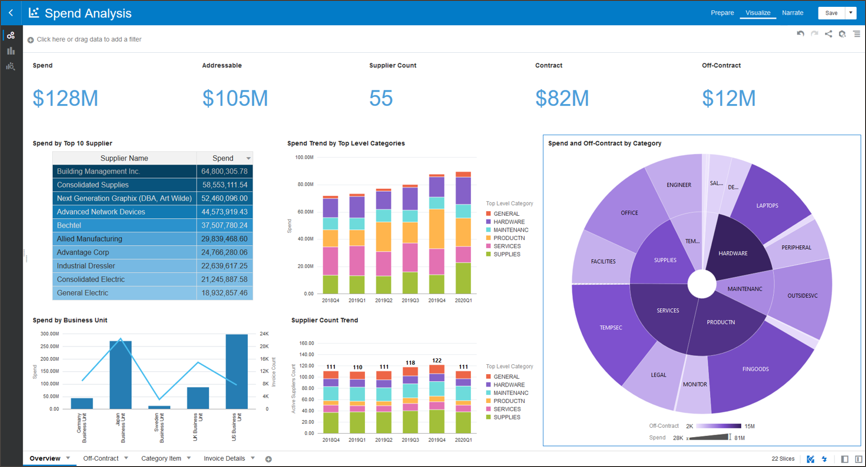The image size is (866, 467).
Task: Toggle auto-apply data icon in status bar
Action: pyautogui.click(x=824, y=459)
